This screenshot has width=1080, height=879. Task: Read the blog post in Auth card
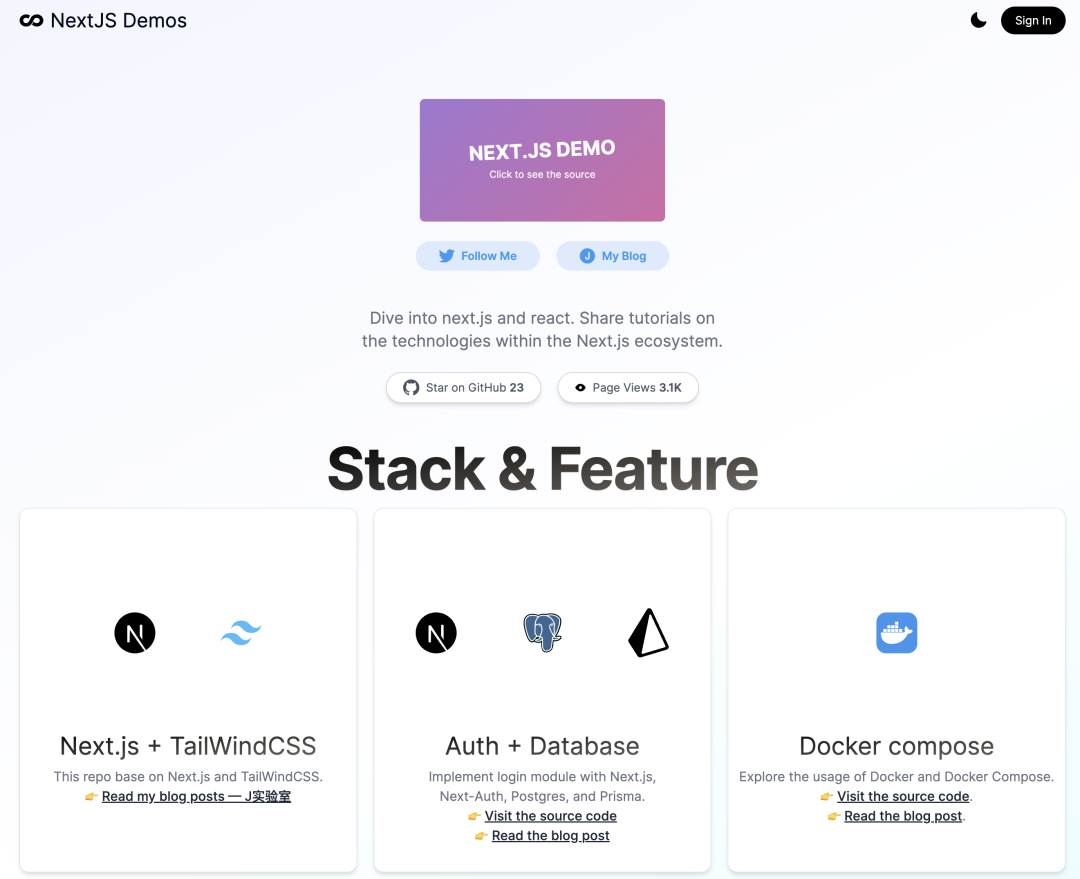(550, 836)
